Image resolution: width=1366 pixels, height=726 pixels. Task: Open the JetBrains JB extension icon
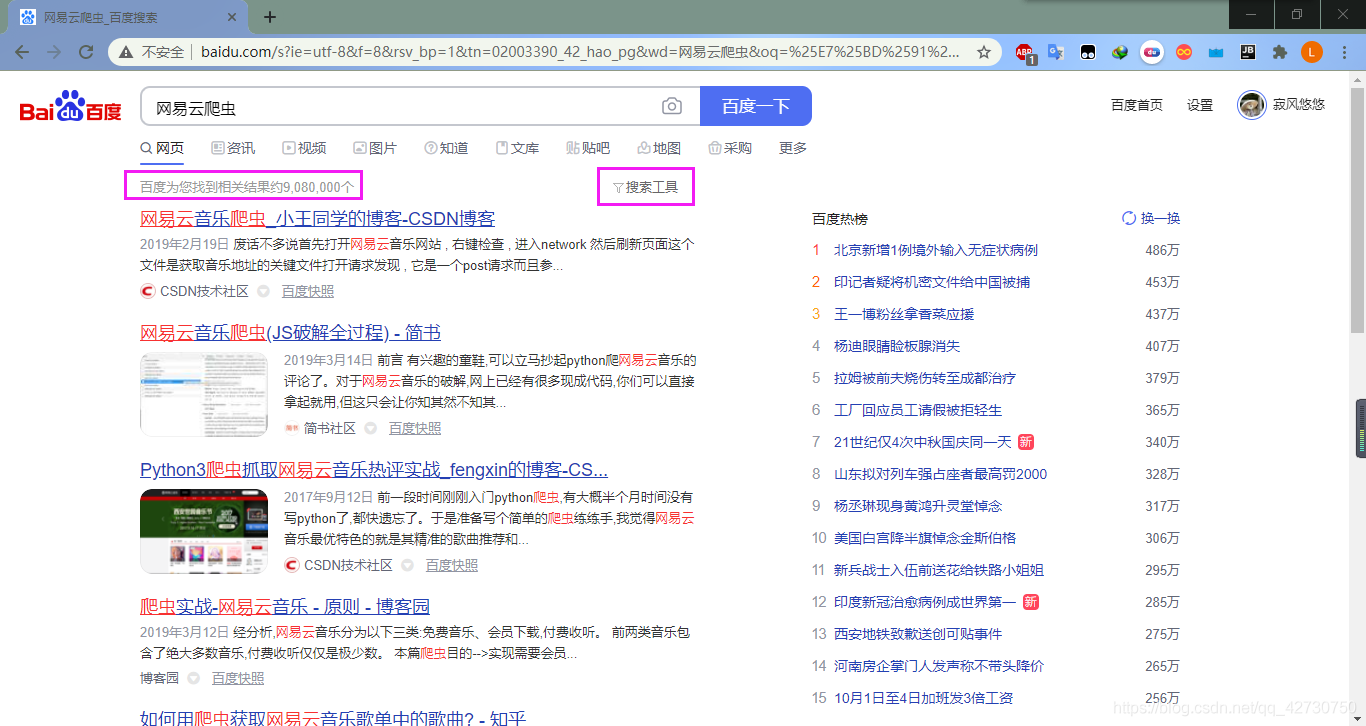pos(1248,52)
